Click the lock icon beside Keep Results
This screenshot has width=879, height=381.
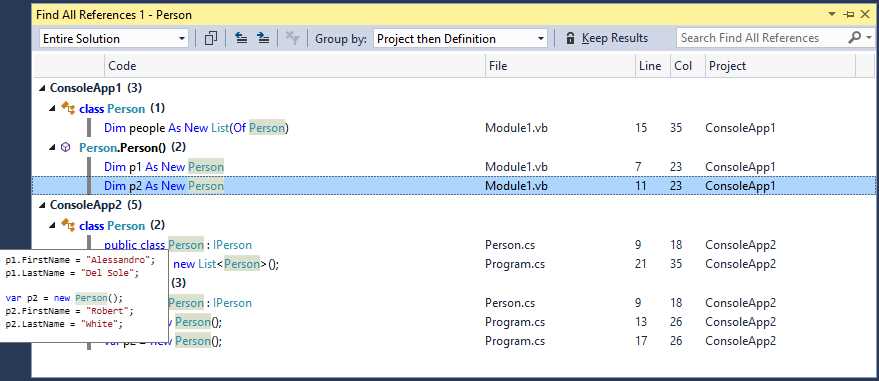point(570,39)
